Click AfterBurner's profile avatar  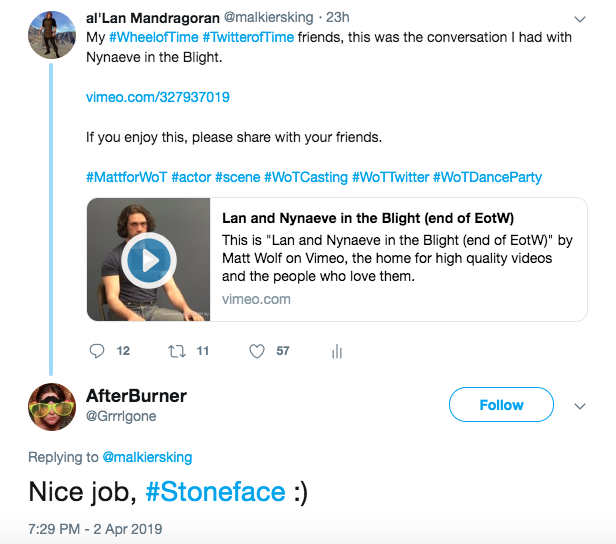(51, 405)
